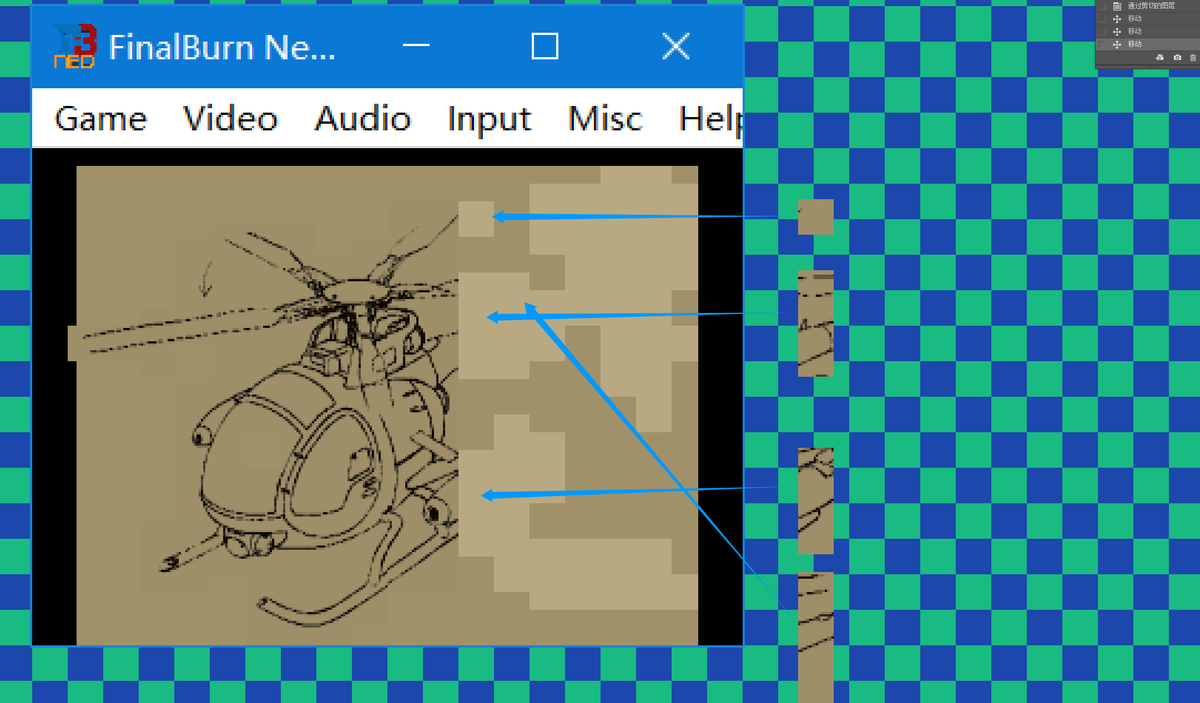Open the Input menu in FinalBurn Neo
Image resolution: width=1200 pixels, height=703 pixels.
click(x=490, y=120)
